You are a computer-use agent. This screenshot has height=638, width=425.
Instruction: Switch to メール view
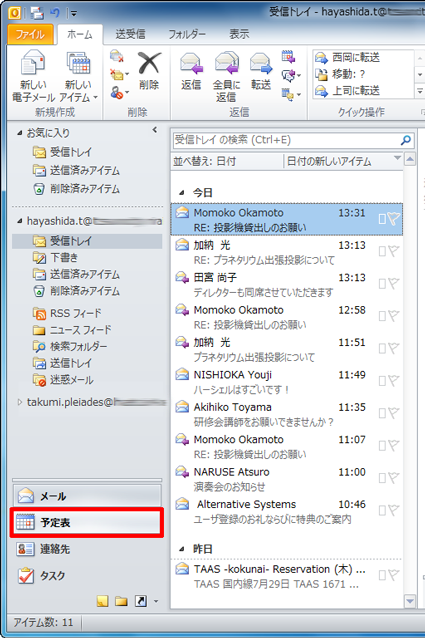coord(87,496)
